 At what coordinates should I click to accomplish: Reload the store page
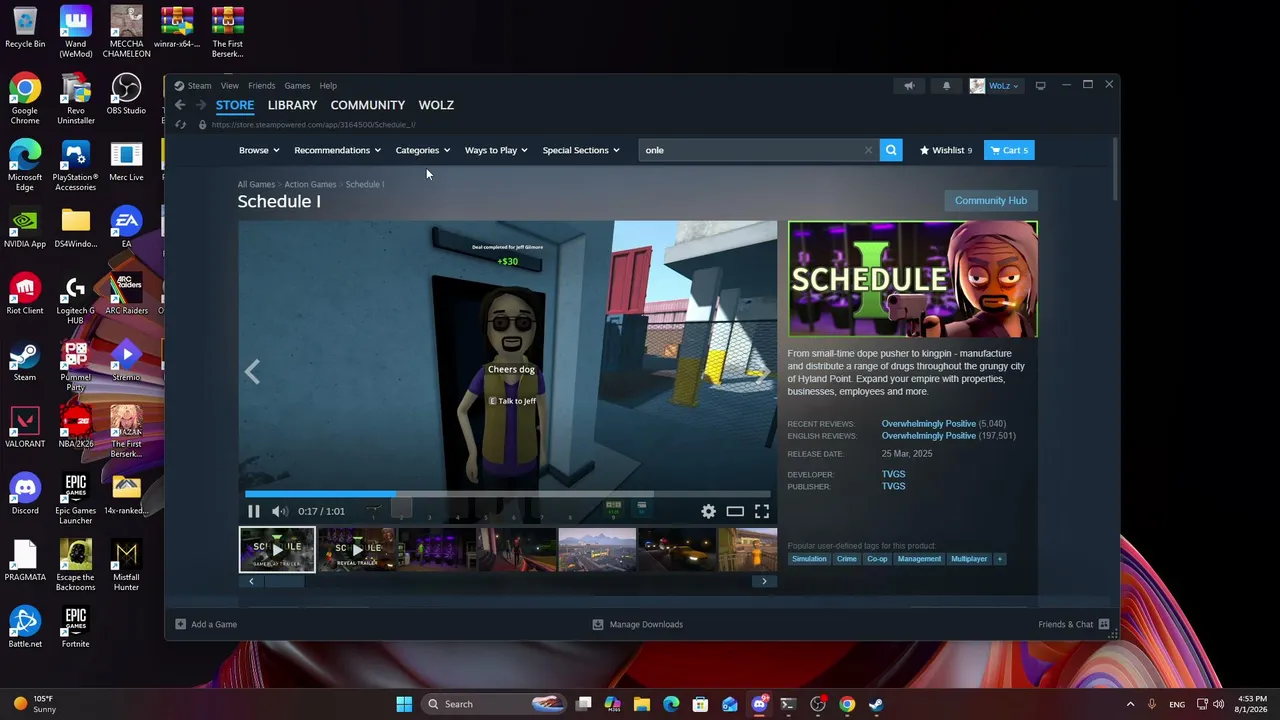click(181, 125)
